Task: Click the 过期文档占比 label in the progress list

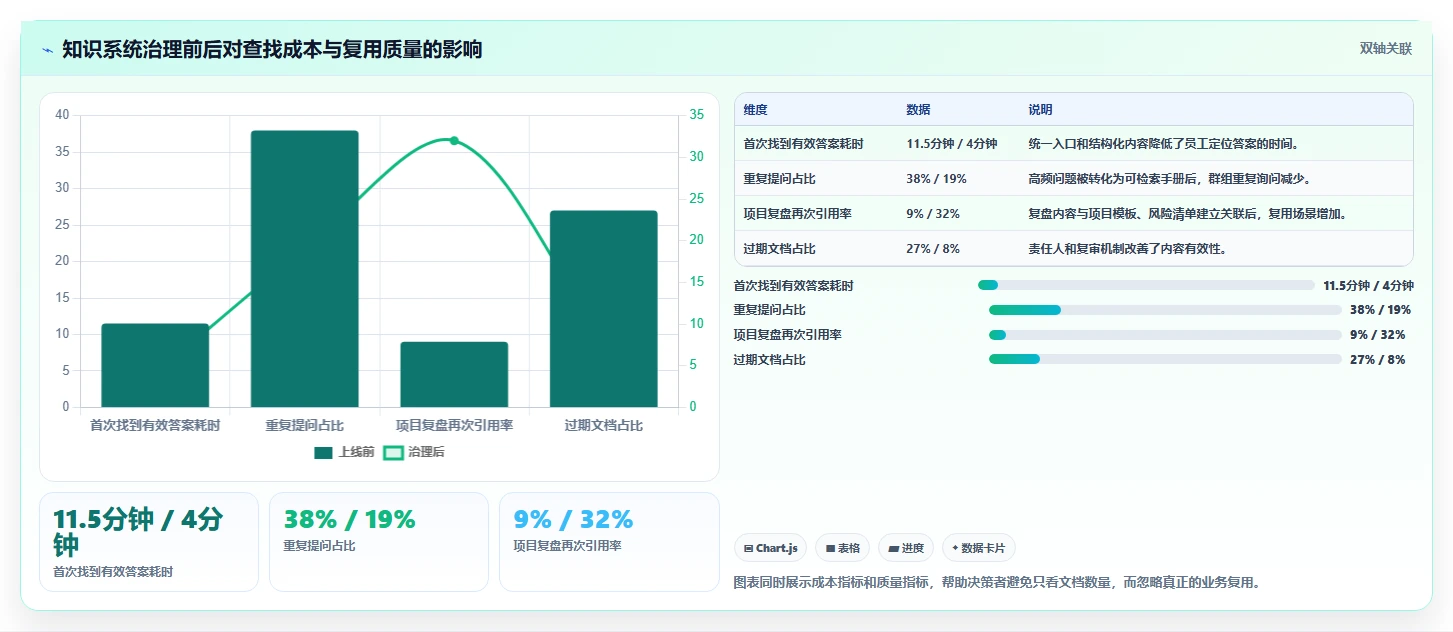Action: coord(769,359)
